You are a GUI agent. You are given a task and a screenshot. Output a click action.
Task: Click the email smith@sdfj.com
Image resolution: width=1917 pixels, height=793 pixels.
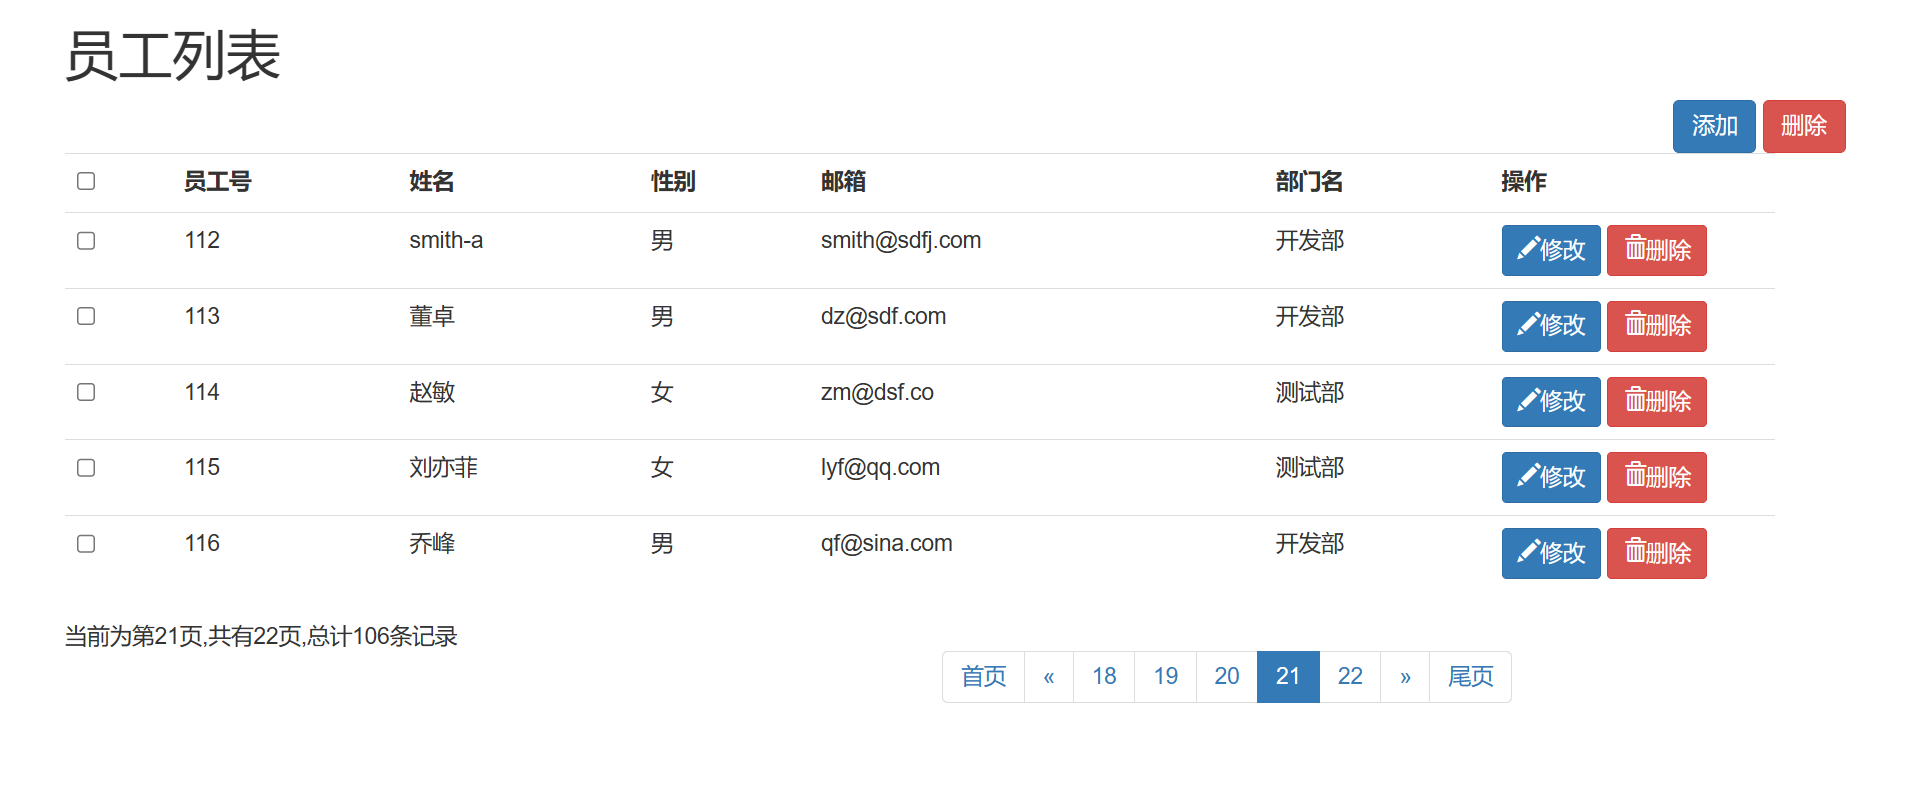pos(901,241)
